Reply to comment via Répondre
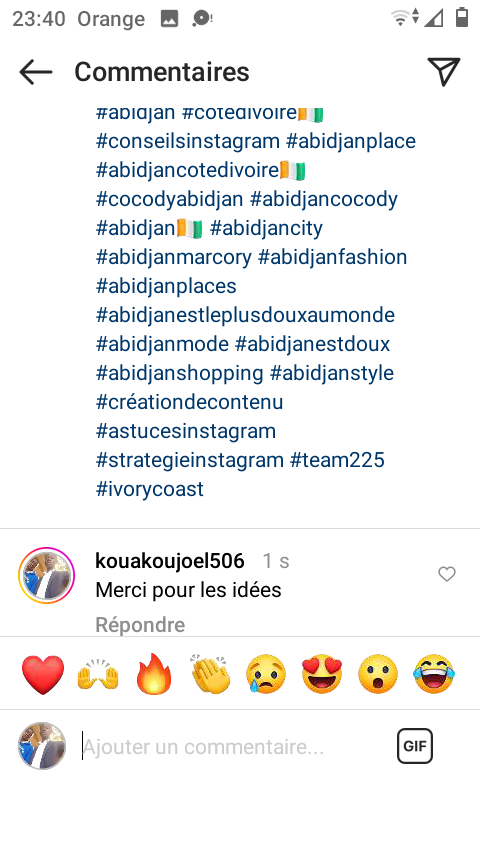The height and width of the screenshot is (854, 480). [140, 625]
